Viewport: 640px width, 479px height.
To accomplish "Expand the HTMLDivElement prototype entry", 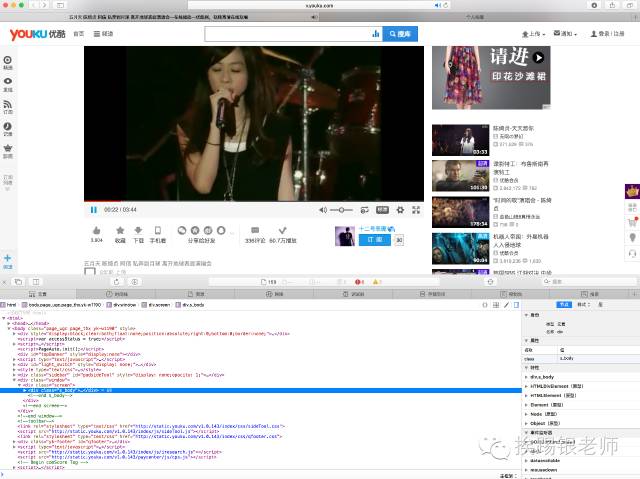I will coord(526,386).
